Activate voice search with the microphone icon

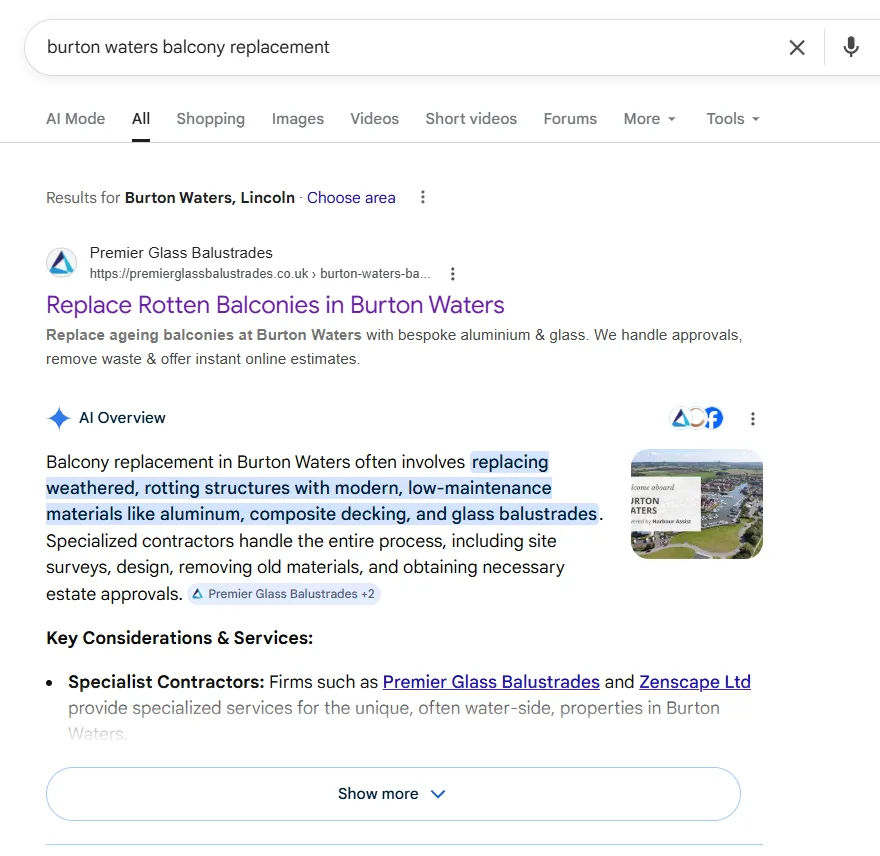click(851, 47)
